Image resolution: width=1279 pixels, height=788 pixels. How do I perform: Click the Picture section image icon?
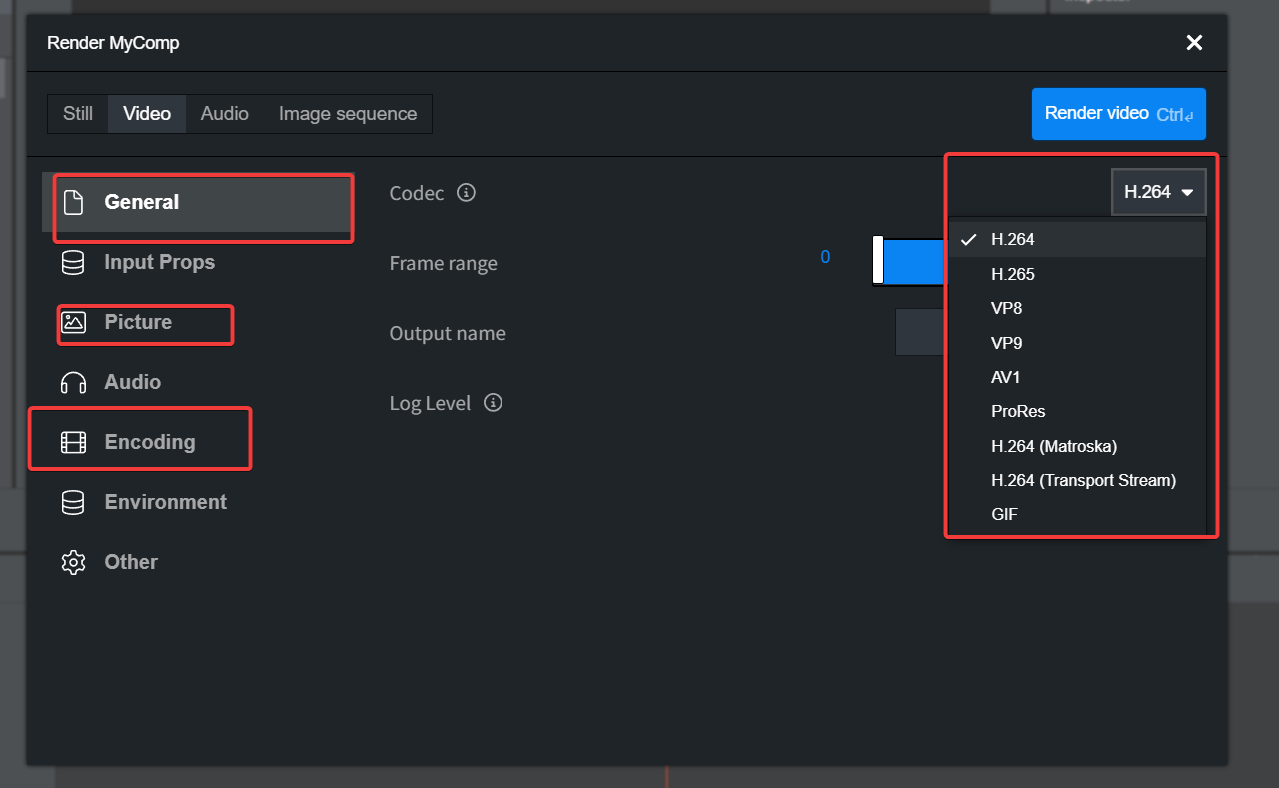(x=73, y=322)
